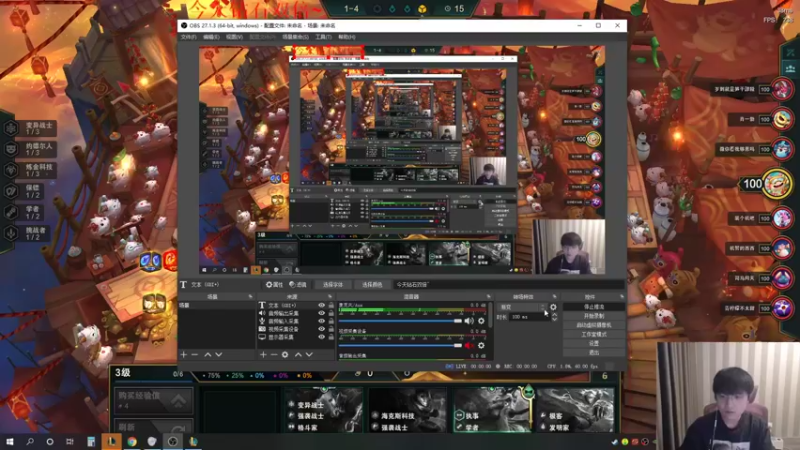Add a new scene with the plus icon in Scenes panel
This screenshot has height=450, width=800.
tap(184, 355)
